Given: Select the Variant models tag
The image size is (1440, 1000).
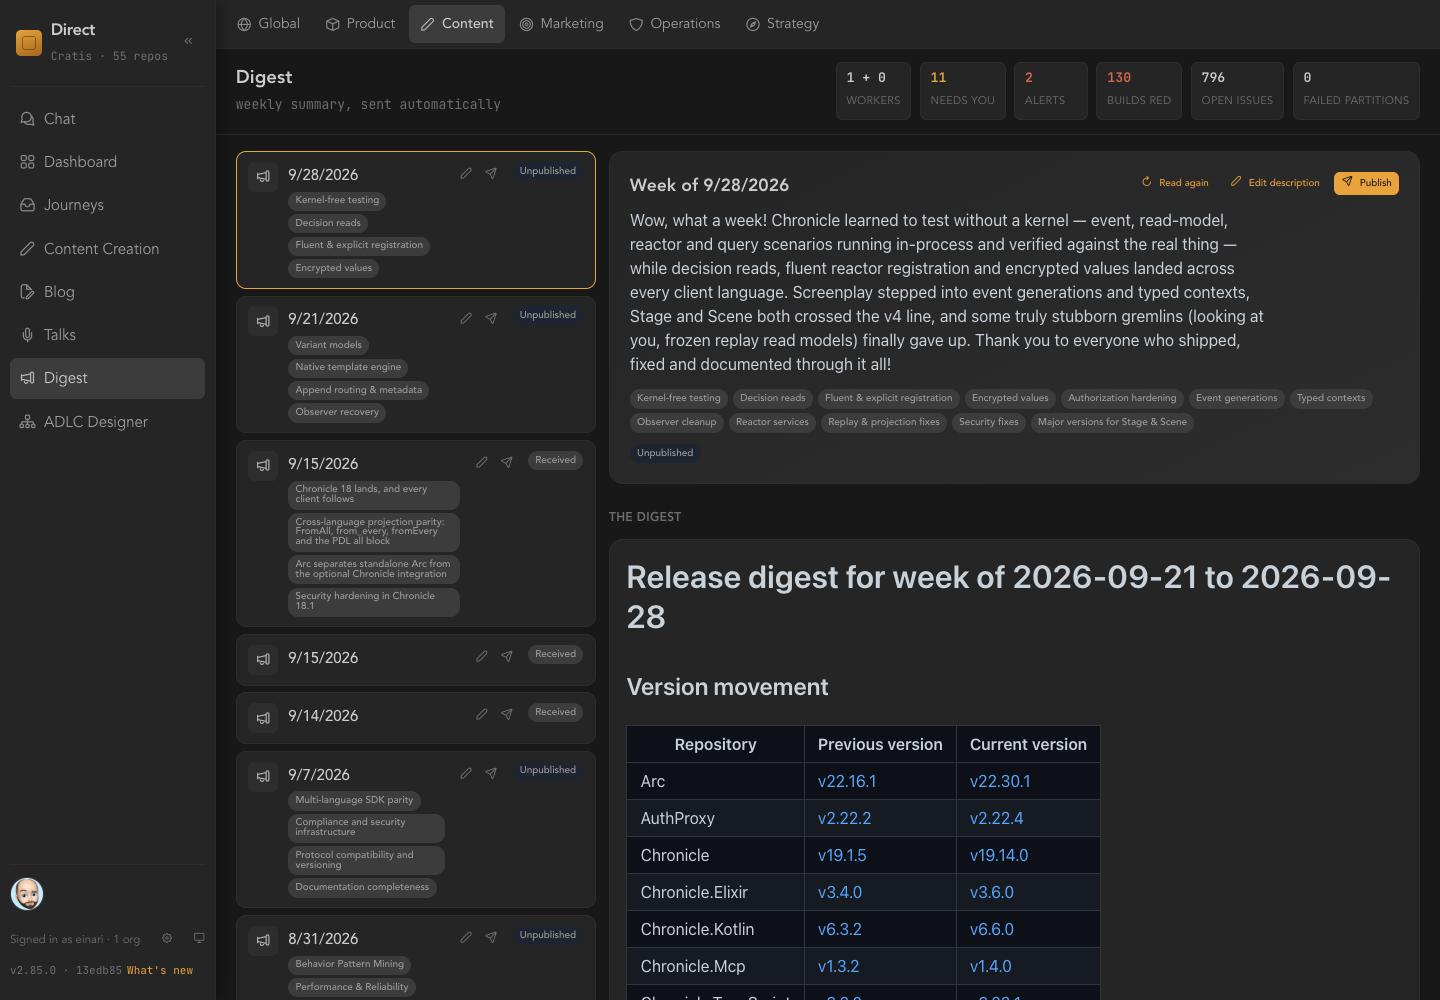Looking at the screenshot, I should pos(329,345).
